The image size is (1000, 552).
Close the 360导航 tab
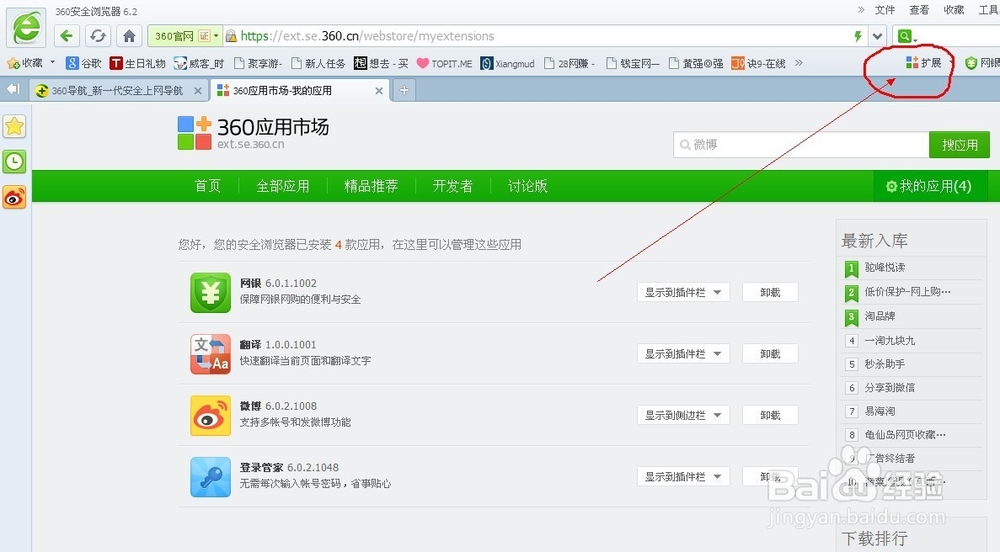point(198,91)
